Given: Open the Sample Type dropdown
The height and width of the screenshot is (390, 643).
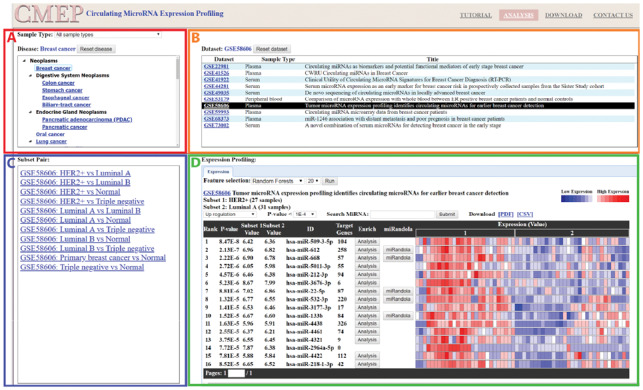Looking at the screenshot, I should 108,35.
